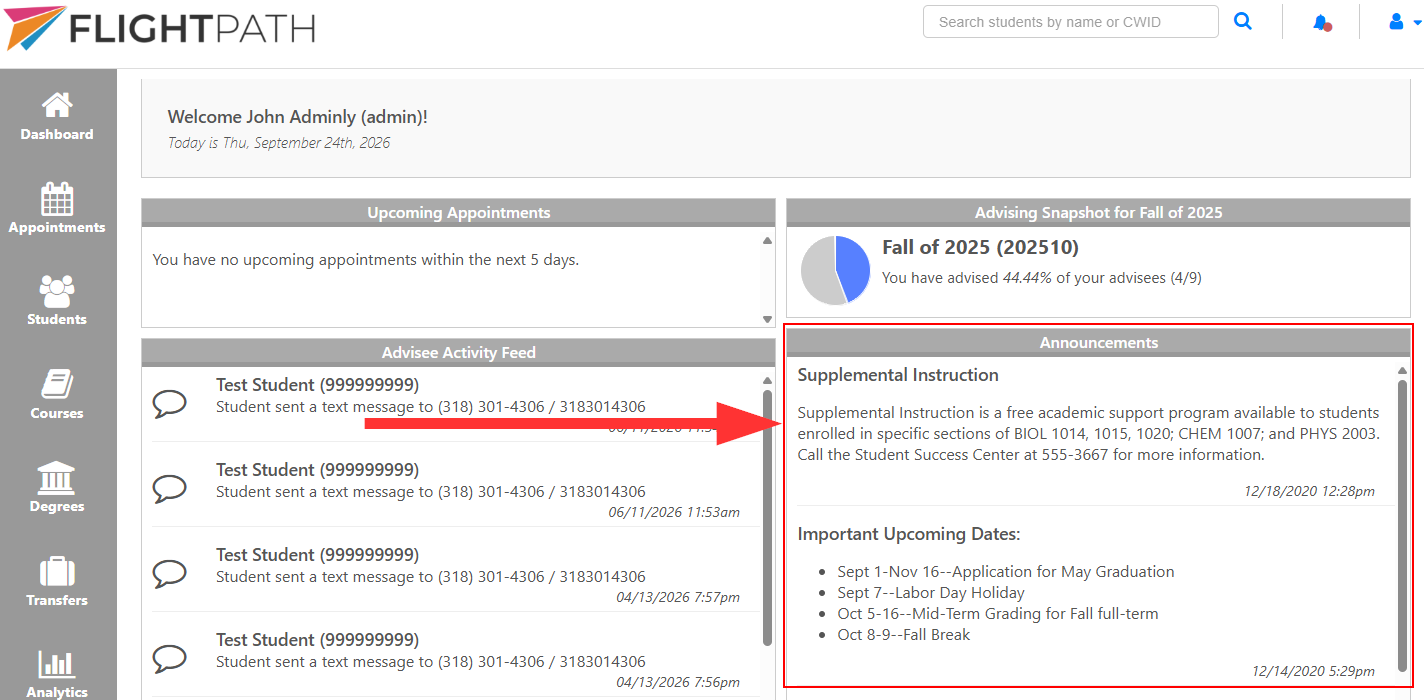Click 'Sept 1-Nov 16--Application for May Graduation'

[1006, 572]
